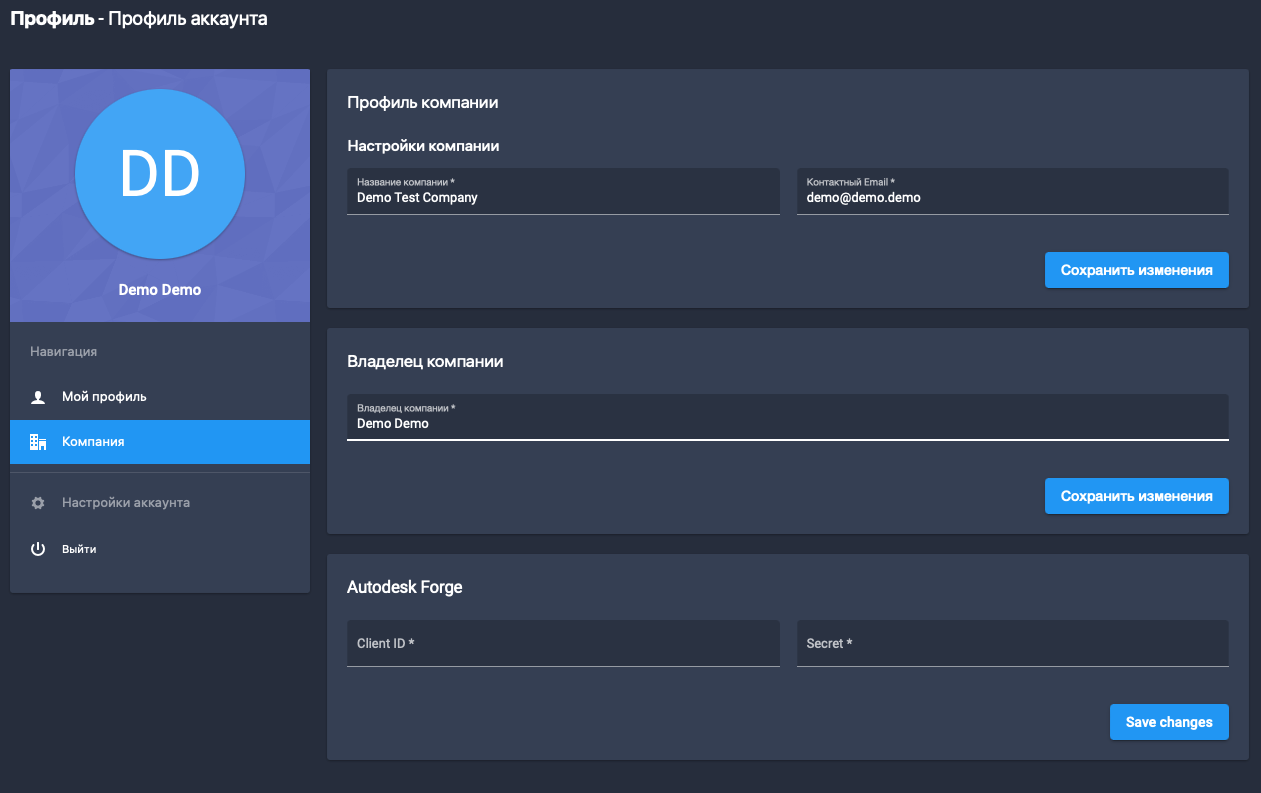The height and width of the screenshot is (793, 1261).
Task: Select the Компания navigation entry
Action: point(93,442)
